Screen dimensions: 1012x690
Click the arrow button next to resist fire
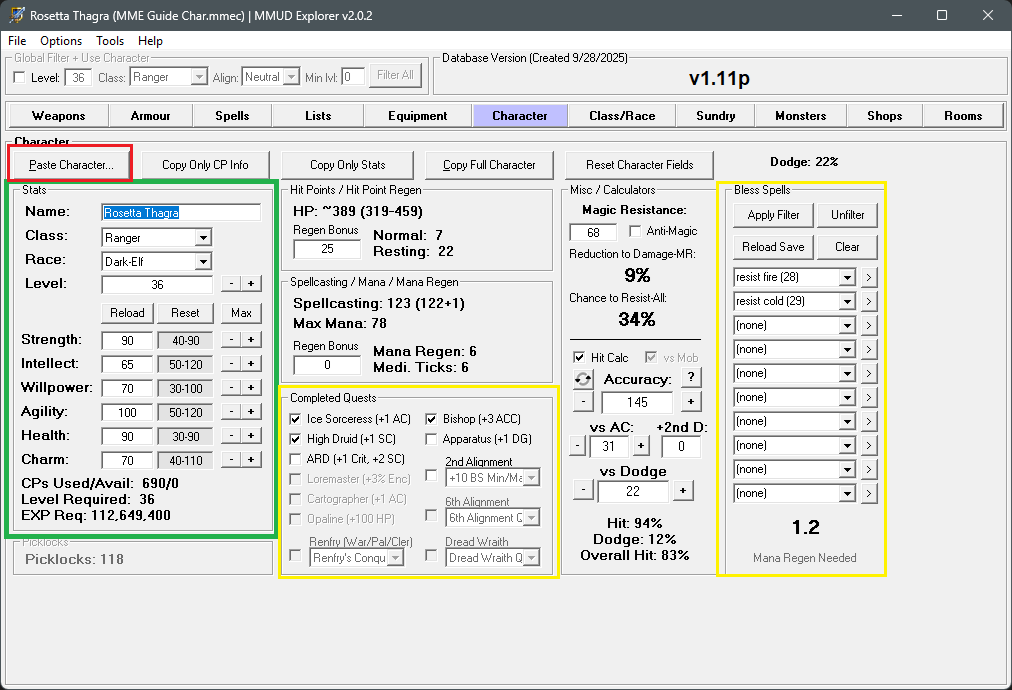[869, 277]
